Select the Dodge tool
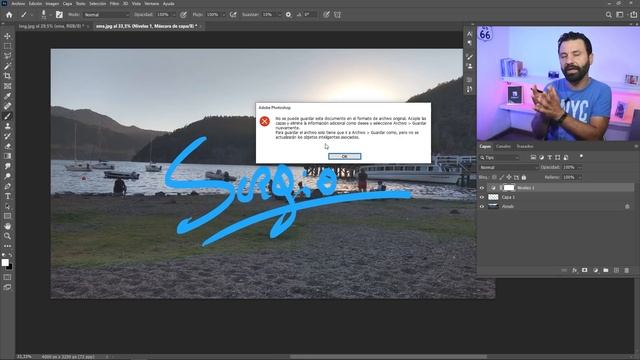 pyautogui.click(x=7, y=176)
